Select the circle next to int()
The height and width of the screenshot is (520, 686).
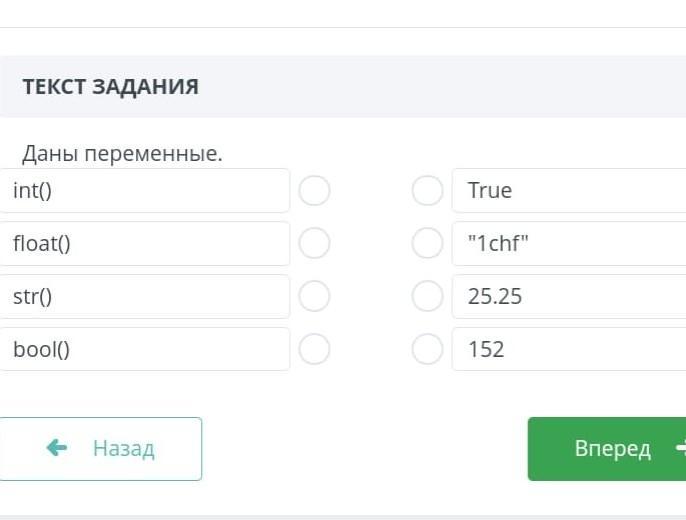coord(314,190)
